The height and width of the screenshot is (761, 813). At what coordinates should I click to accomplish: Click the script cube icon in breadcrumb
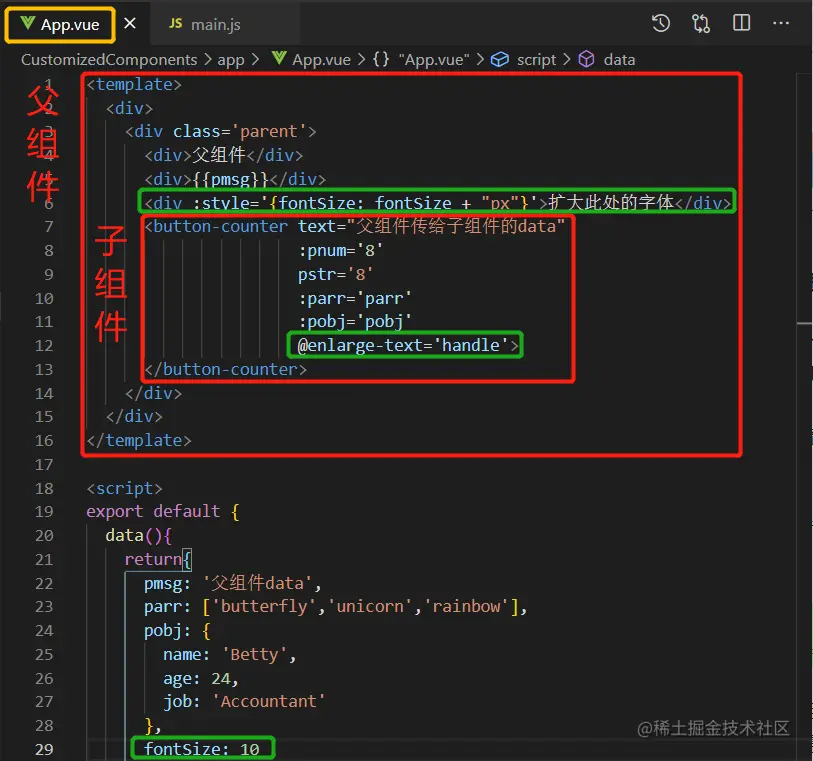[x=500, y=60]
